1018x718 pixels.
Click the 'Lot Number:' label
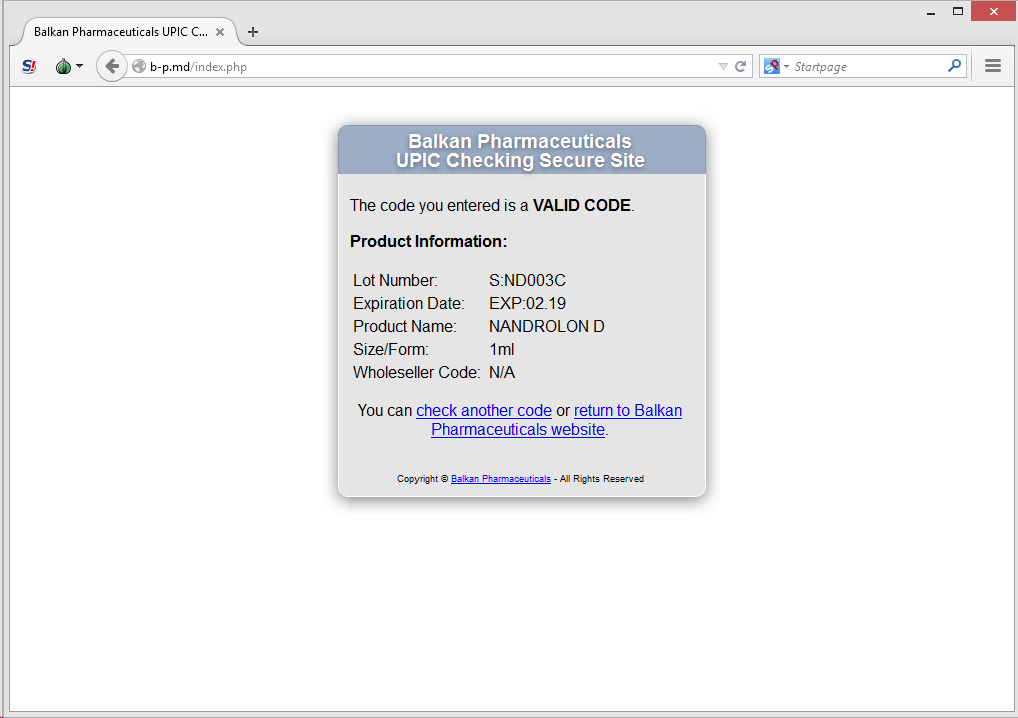point(395,280)
